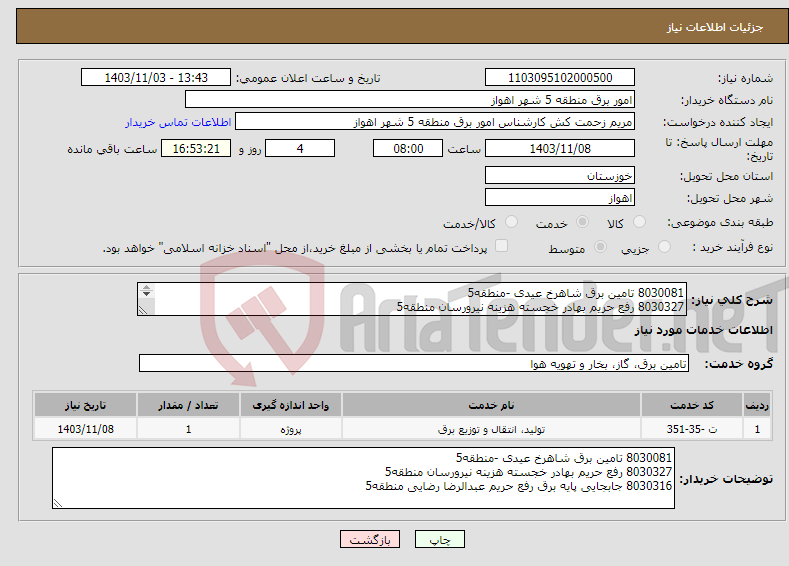Click the cell تولید، انتقال و توزیع برق
789x566 pixels.
tap(491, 429)
